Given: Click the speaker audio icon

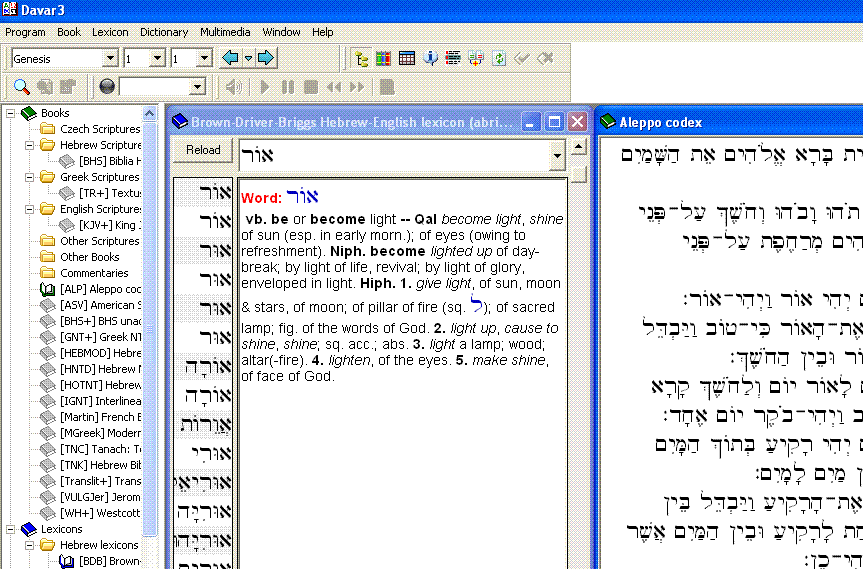Looking at the screenshot, I should pos(233,87).
